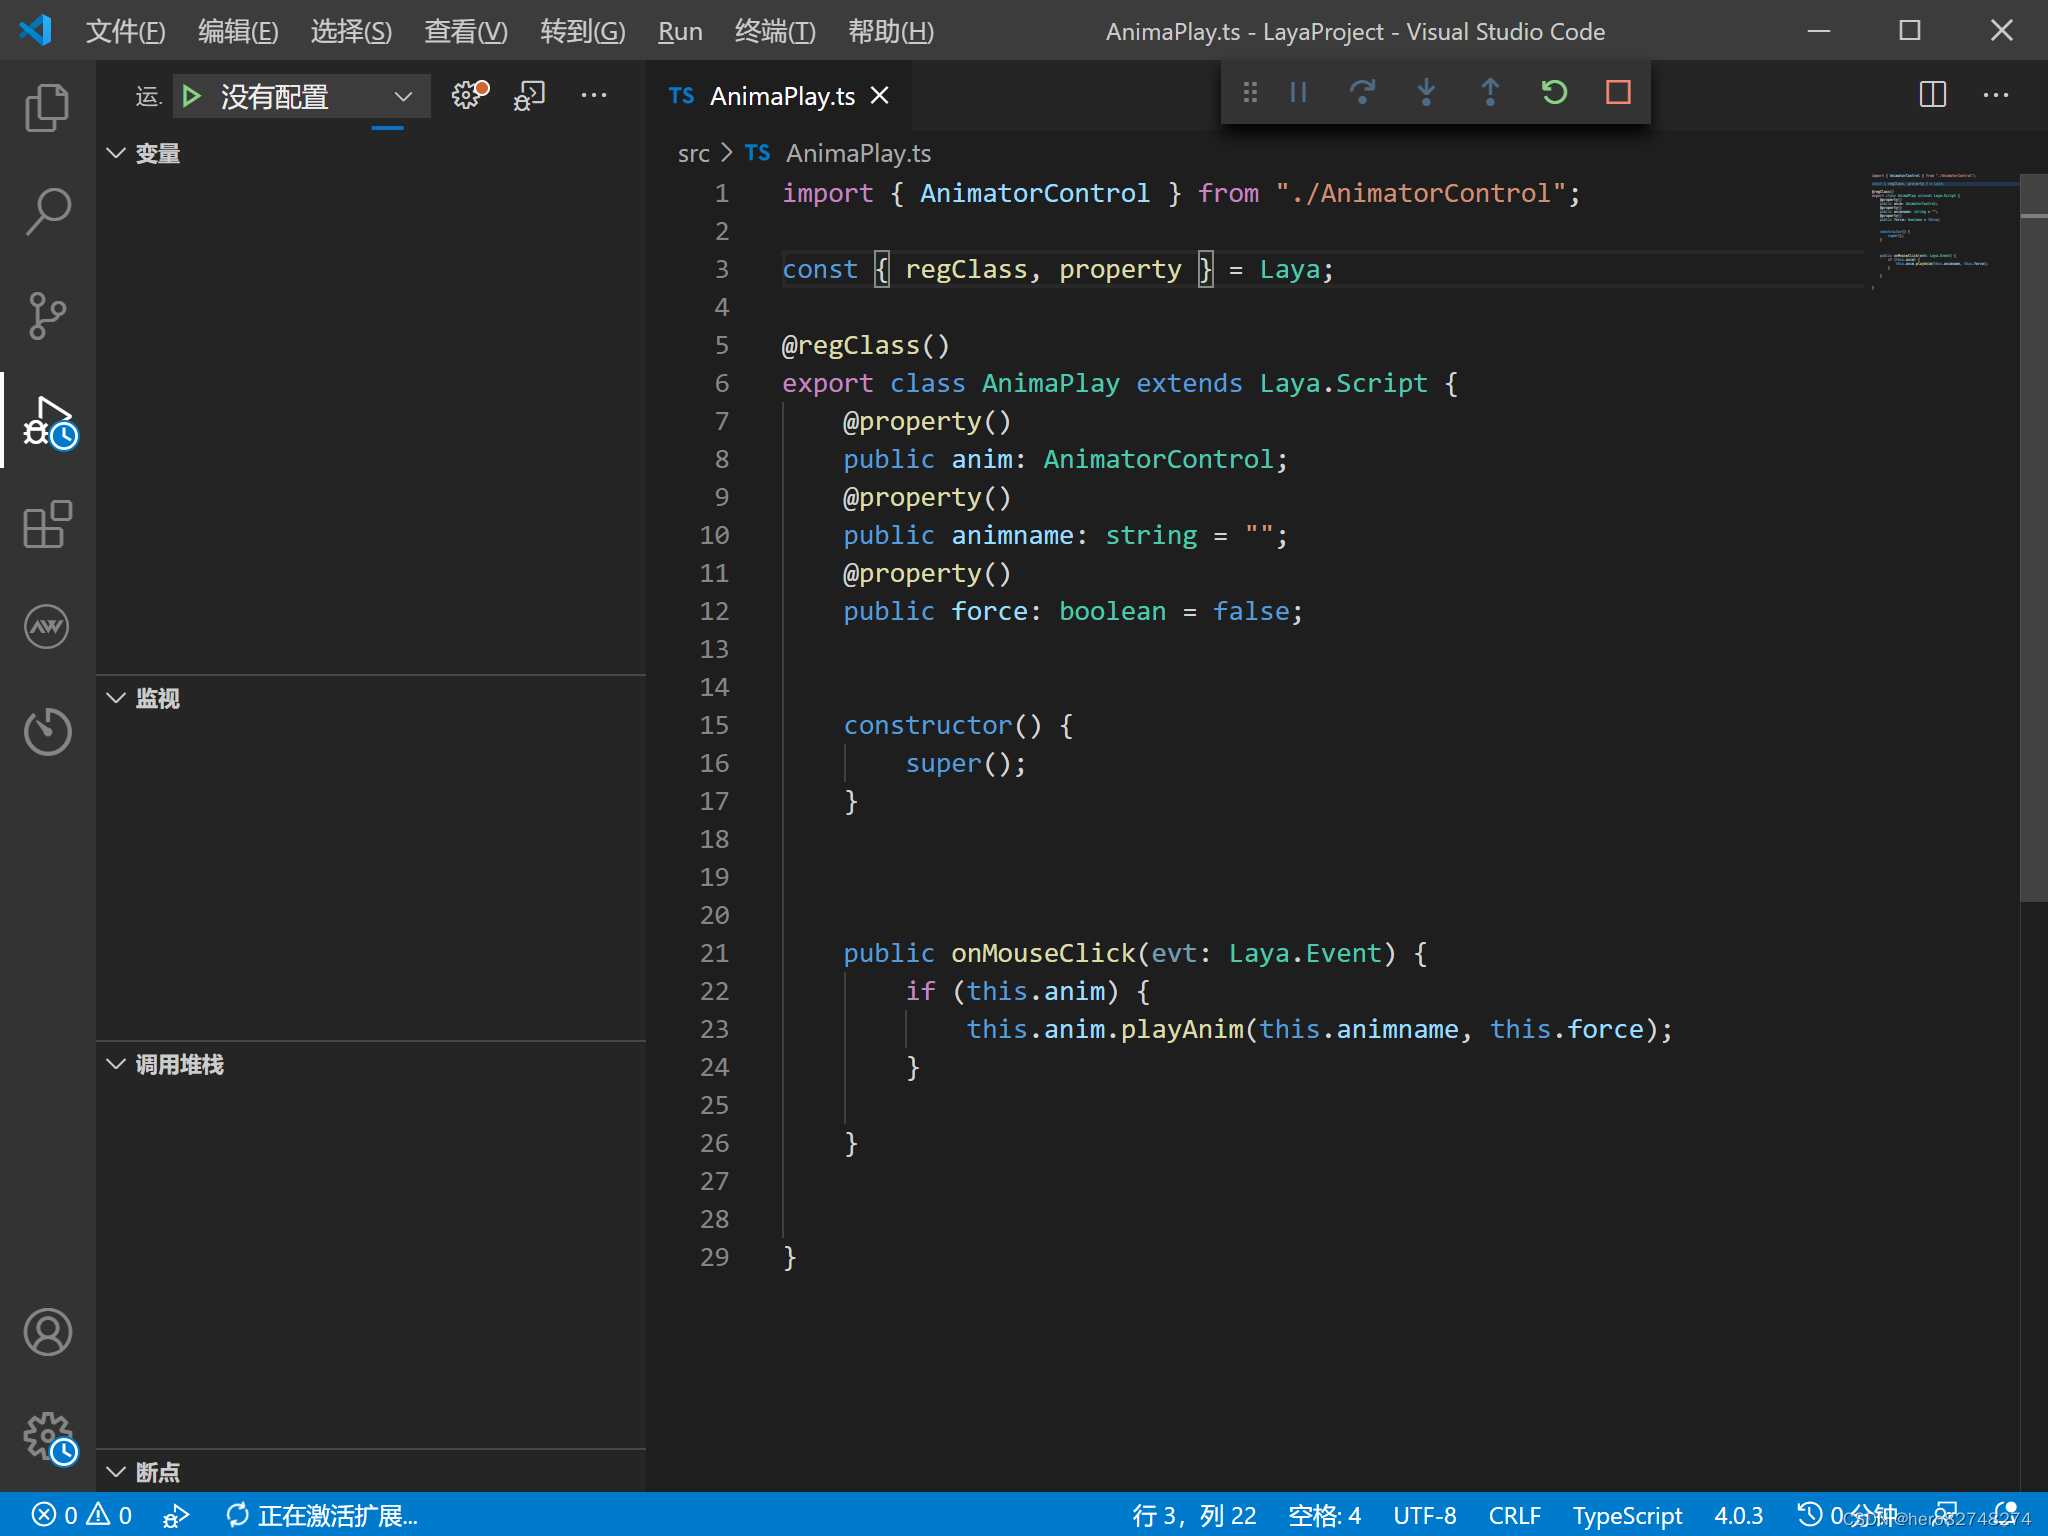Click the step out debug icon
Image resolution: width=2048 pixels, height=1536 pixels.
click(1488, 94)
